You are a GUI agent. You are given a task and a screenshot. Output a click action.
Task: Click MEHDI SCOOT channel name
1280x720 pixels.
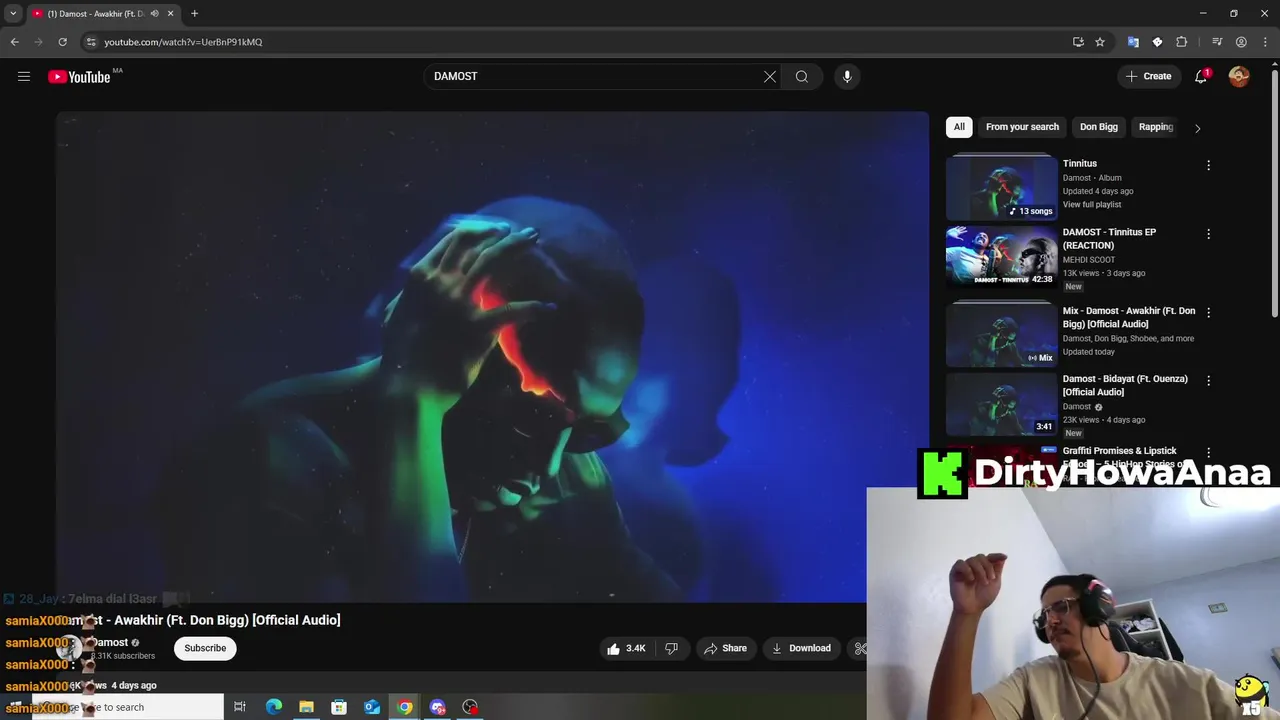pyautogui.click(x=1089, y=260)
